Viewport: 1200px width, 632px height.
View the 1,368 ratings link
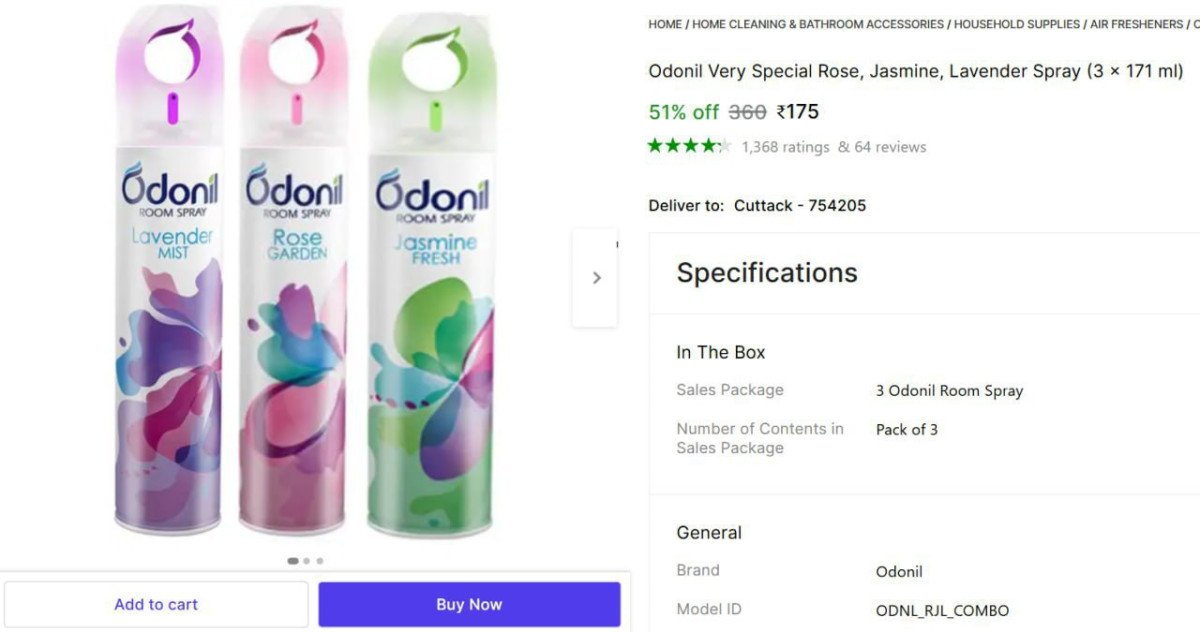[785, 147]
